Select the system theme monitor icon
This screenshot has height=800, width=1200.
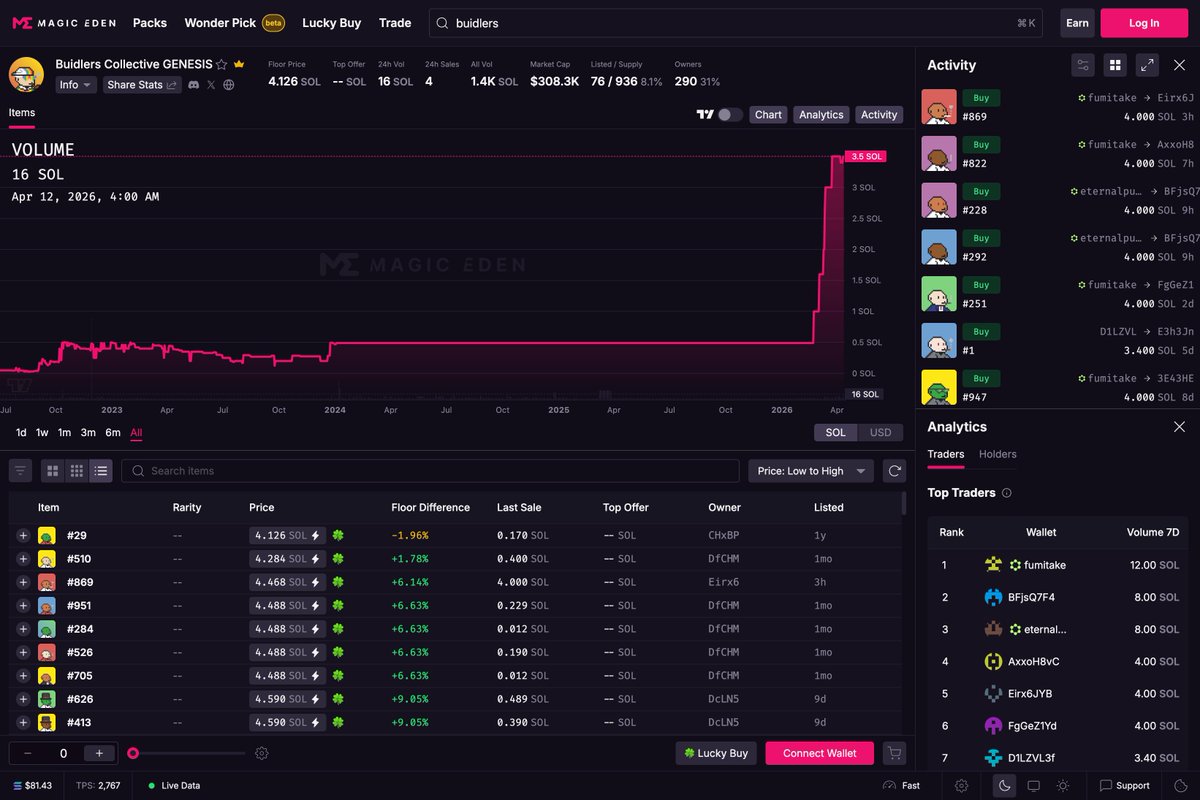click(x=1034, y=786)
